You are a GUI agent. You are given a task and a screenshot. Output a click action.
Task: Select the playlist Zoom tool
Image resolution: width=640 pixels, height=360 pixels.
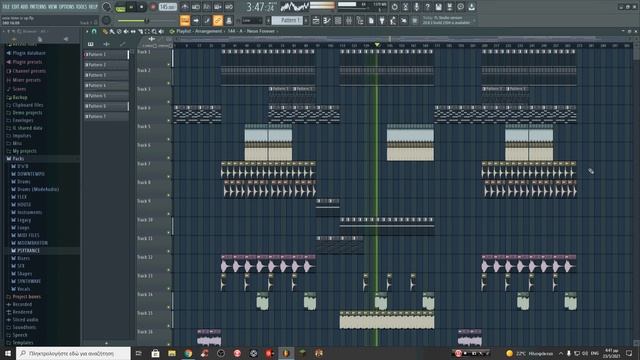[x=154, y=31]
